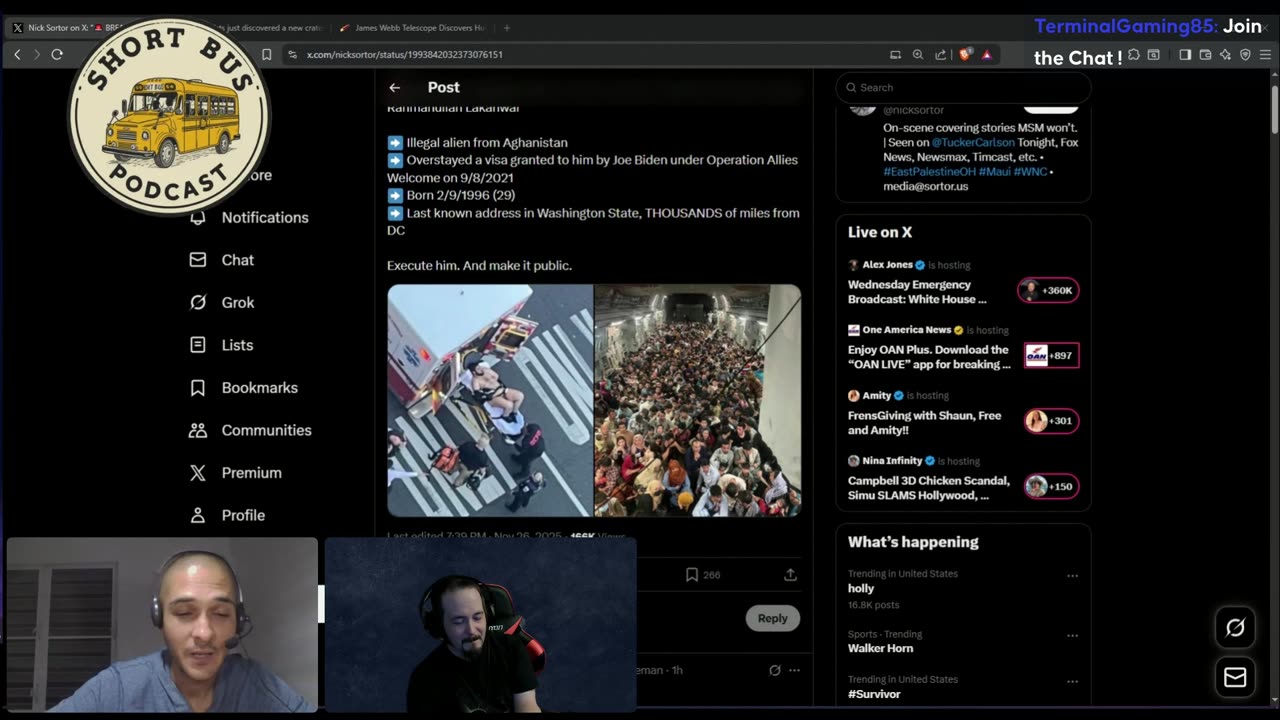Click the Brave Shields lion icon
The width and height of the screenshot is (1280, 720).
coord(965,54)
